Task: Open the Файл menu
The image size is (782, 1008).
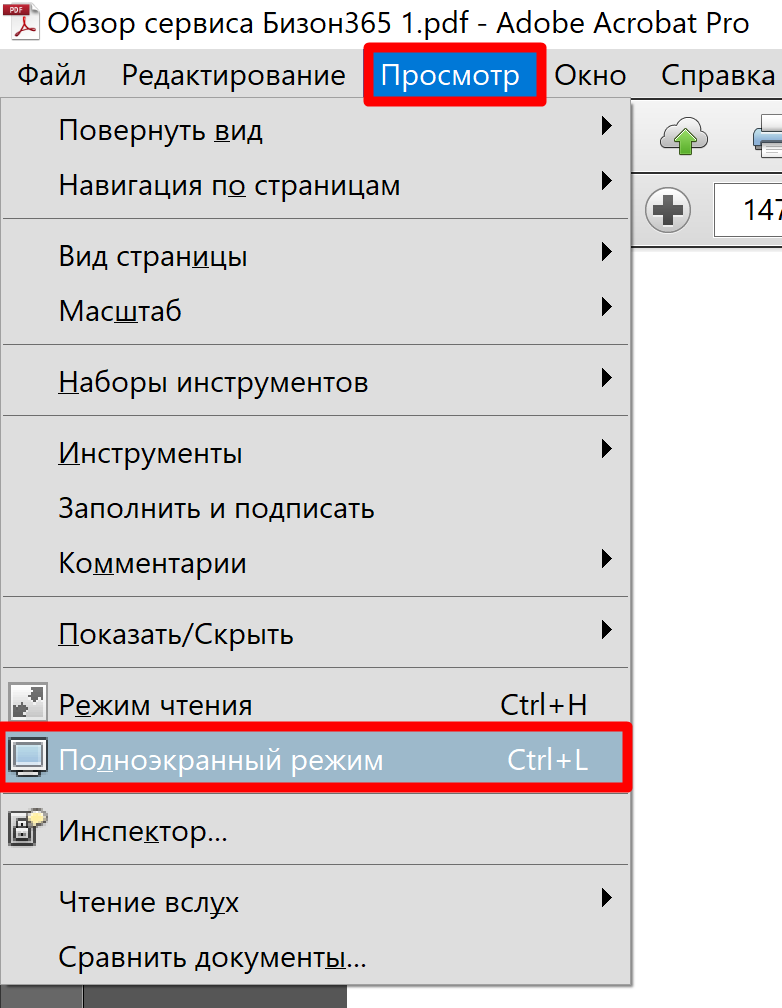Action: [52, 75]
